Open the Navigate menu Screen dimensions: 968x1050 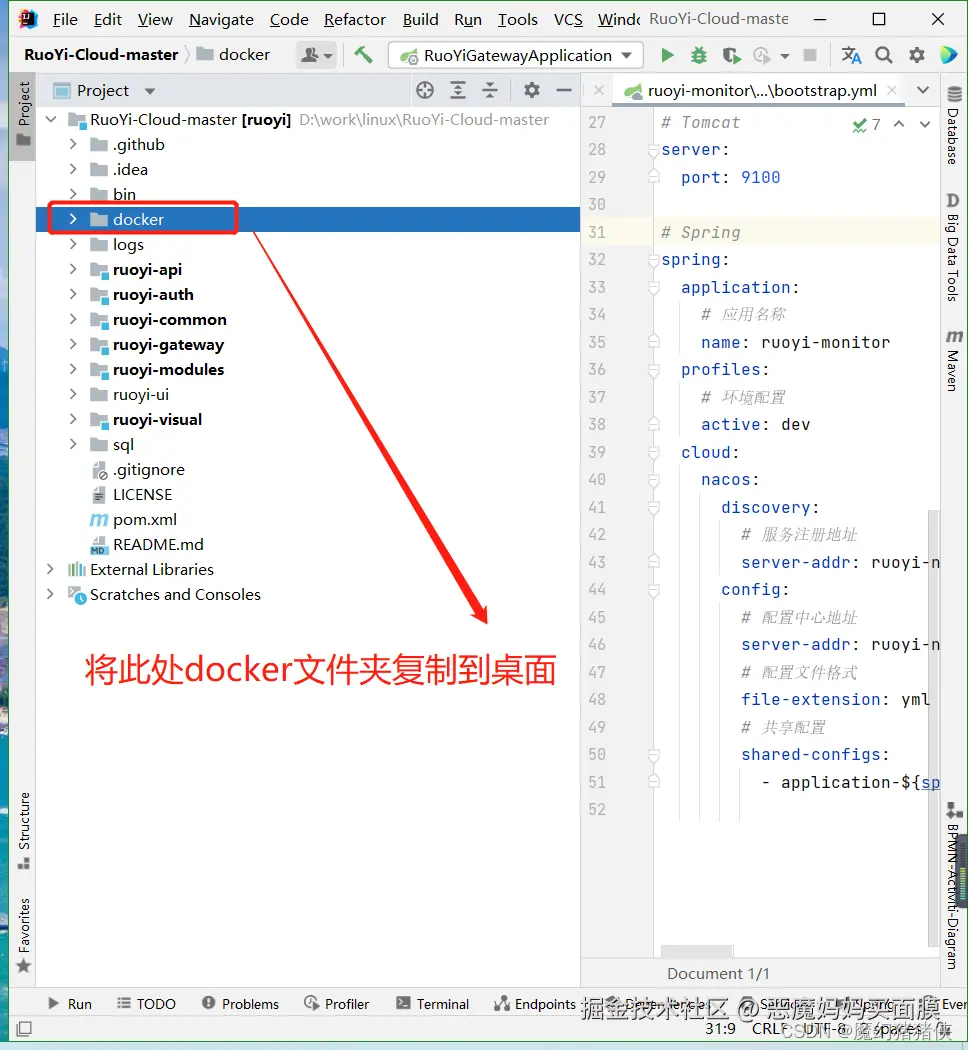[221, 19]
